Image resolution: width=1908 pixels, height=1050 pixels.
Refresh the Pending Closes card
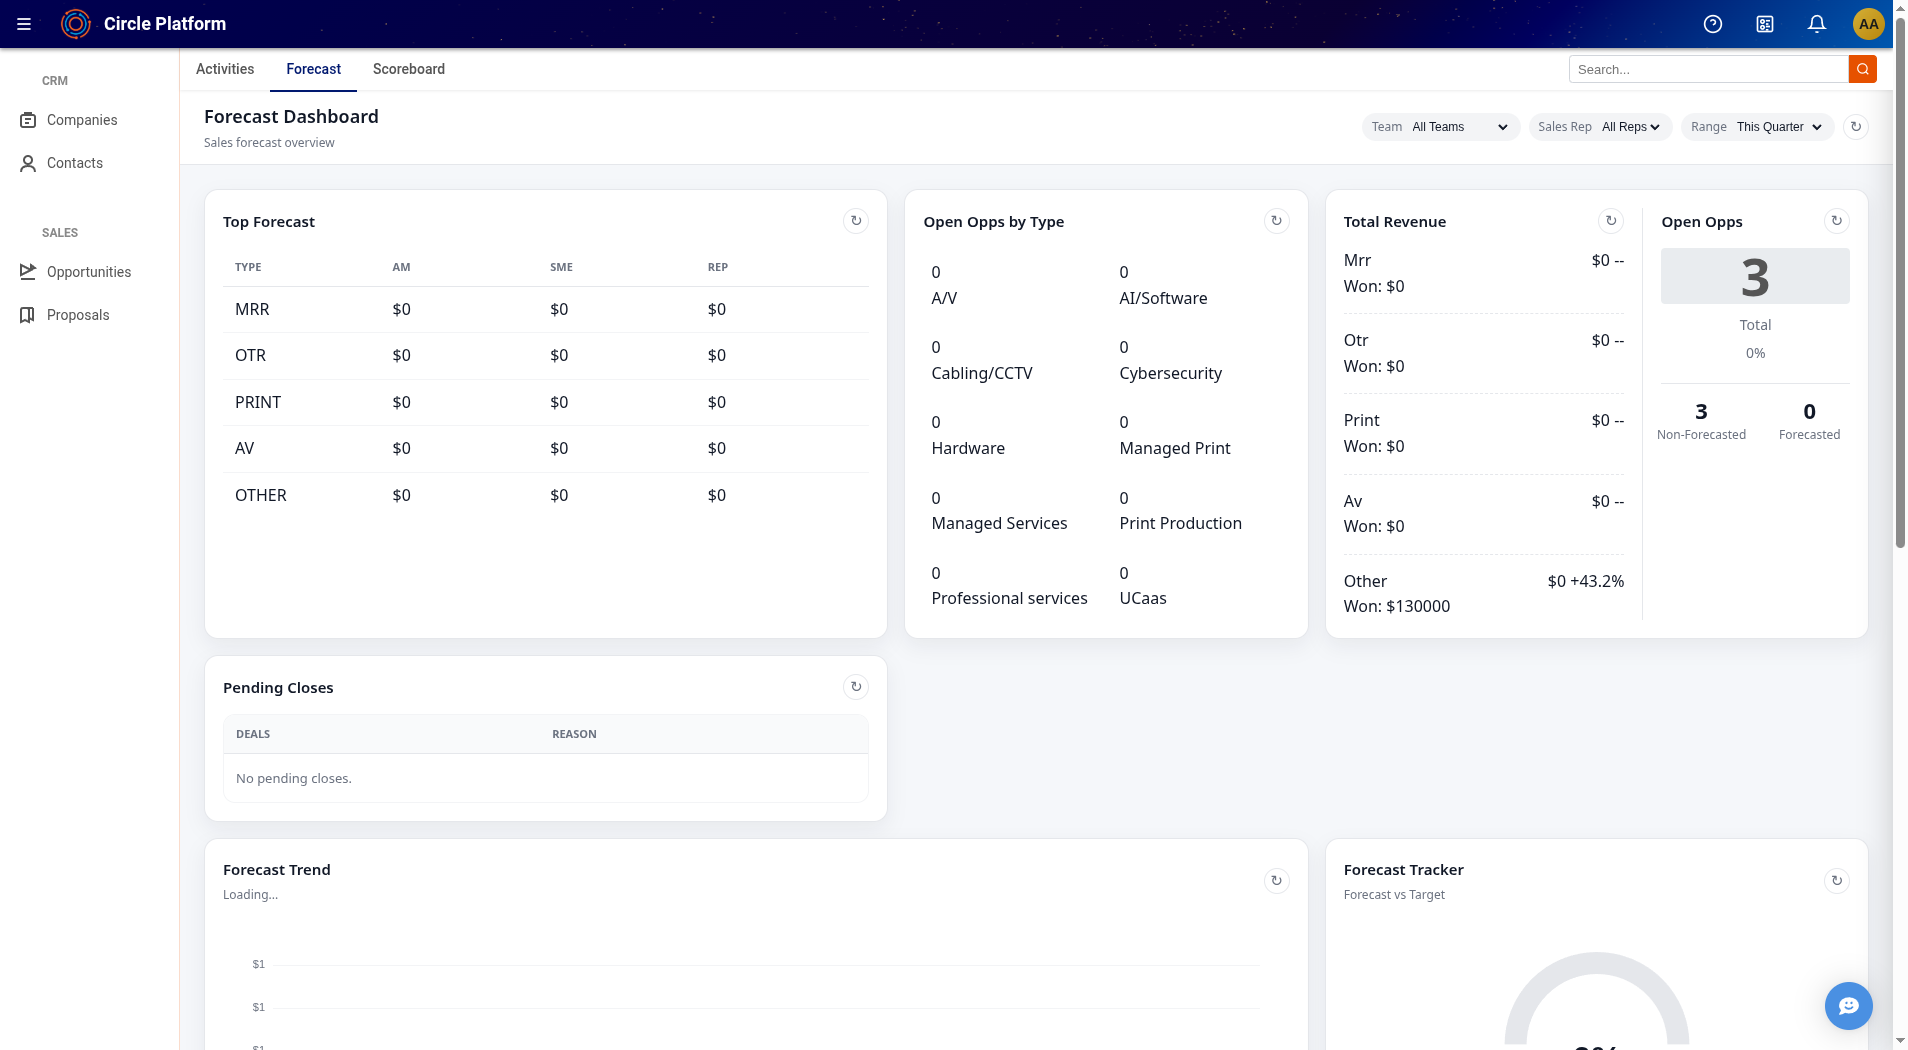856,687
